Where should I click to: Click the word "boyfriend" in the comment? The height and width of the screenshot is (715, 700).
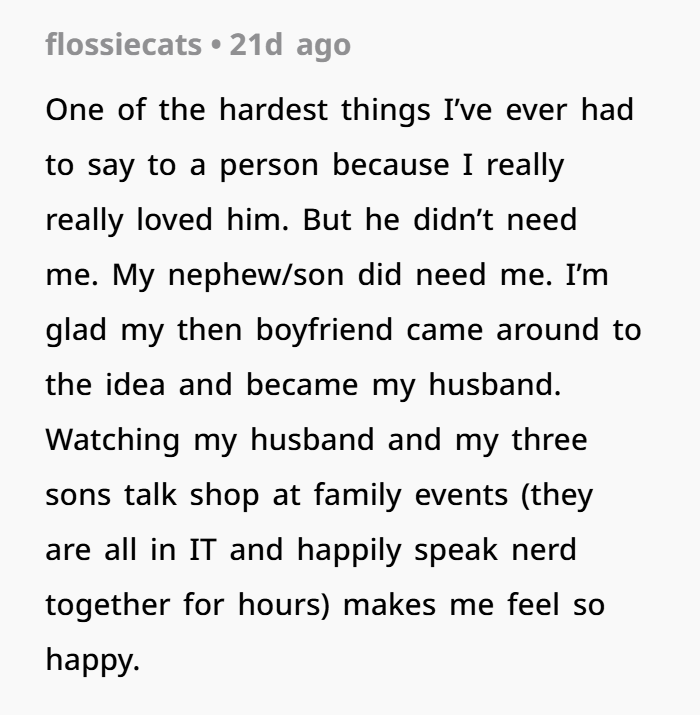[324, 330]
